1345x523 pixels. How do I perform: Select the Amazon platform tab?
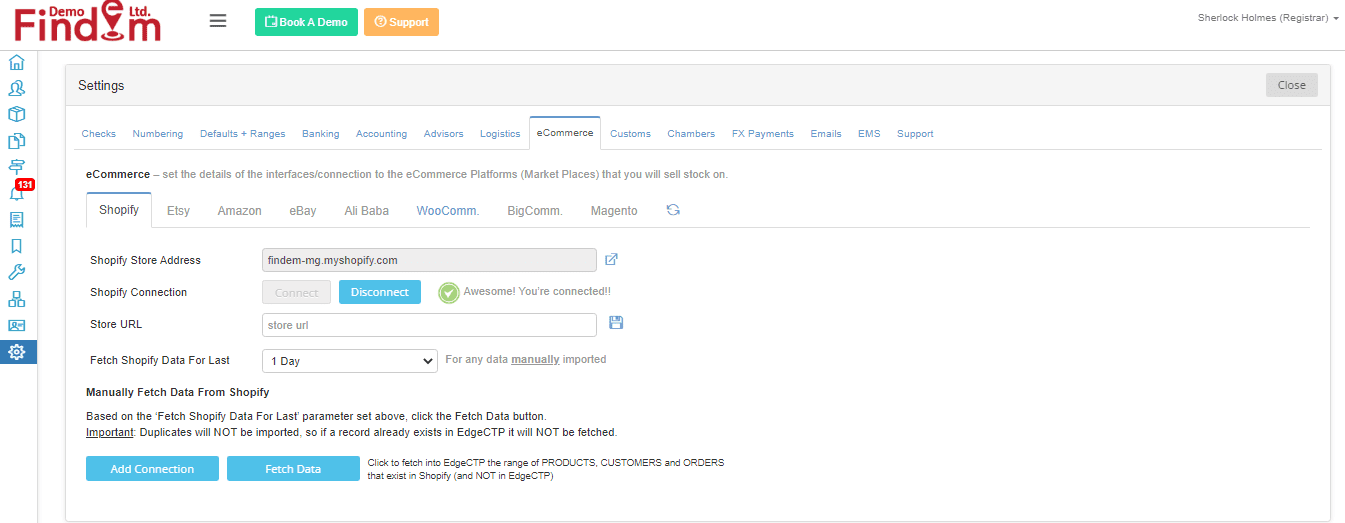click(240, 211)
